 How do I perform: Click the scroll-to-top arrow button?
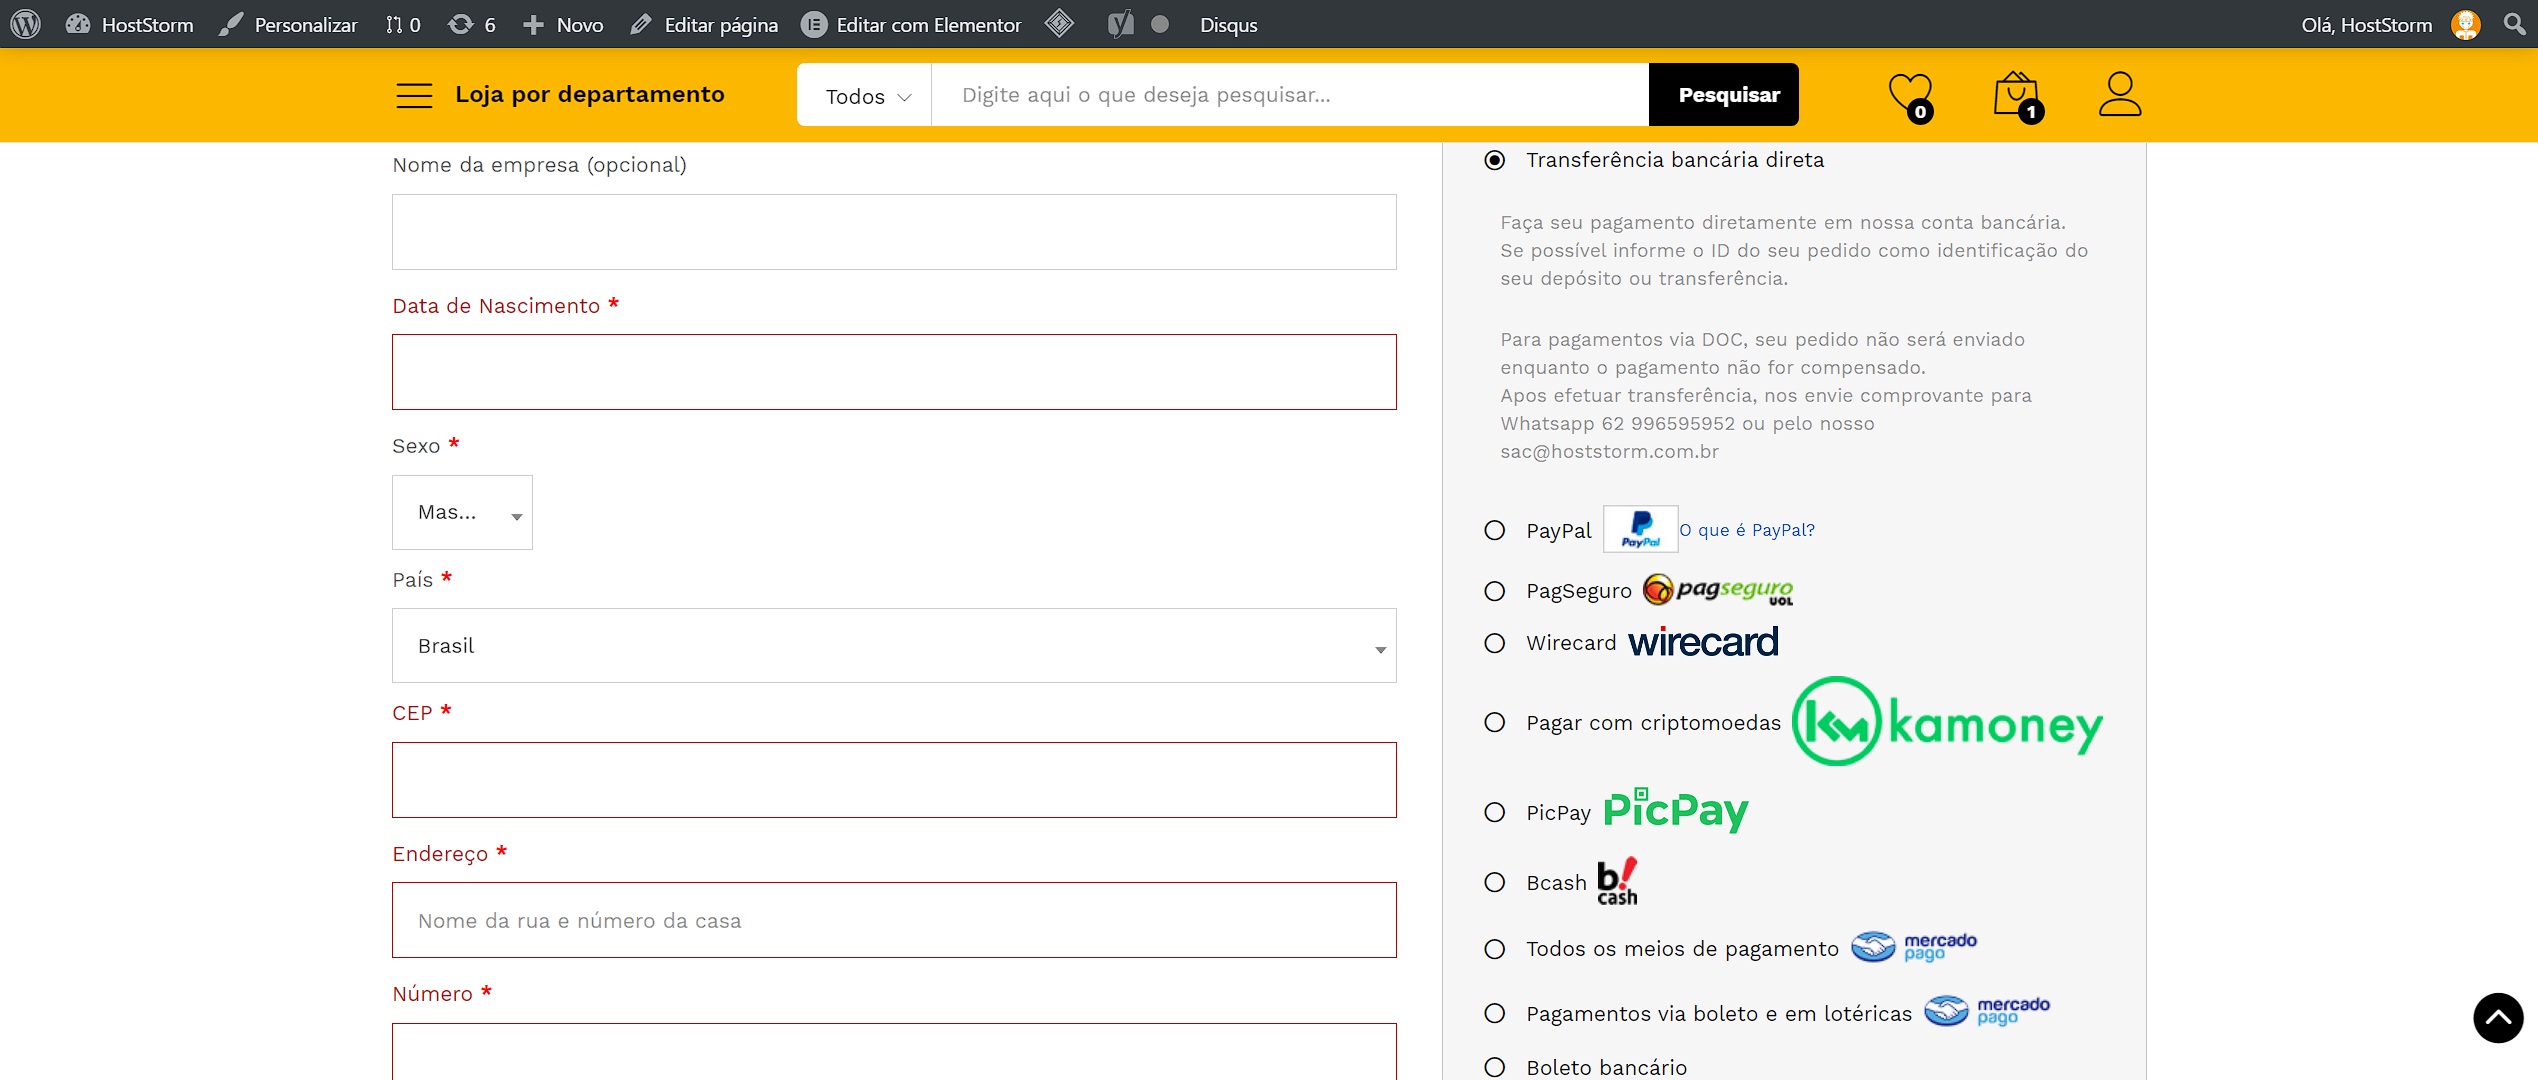tap(2497, 1018)
